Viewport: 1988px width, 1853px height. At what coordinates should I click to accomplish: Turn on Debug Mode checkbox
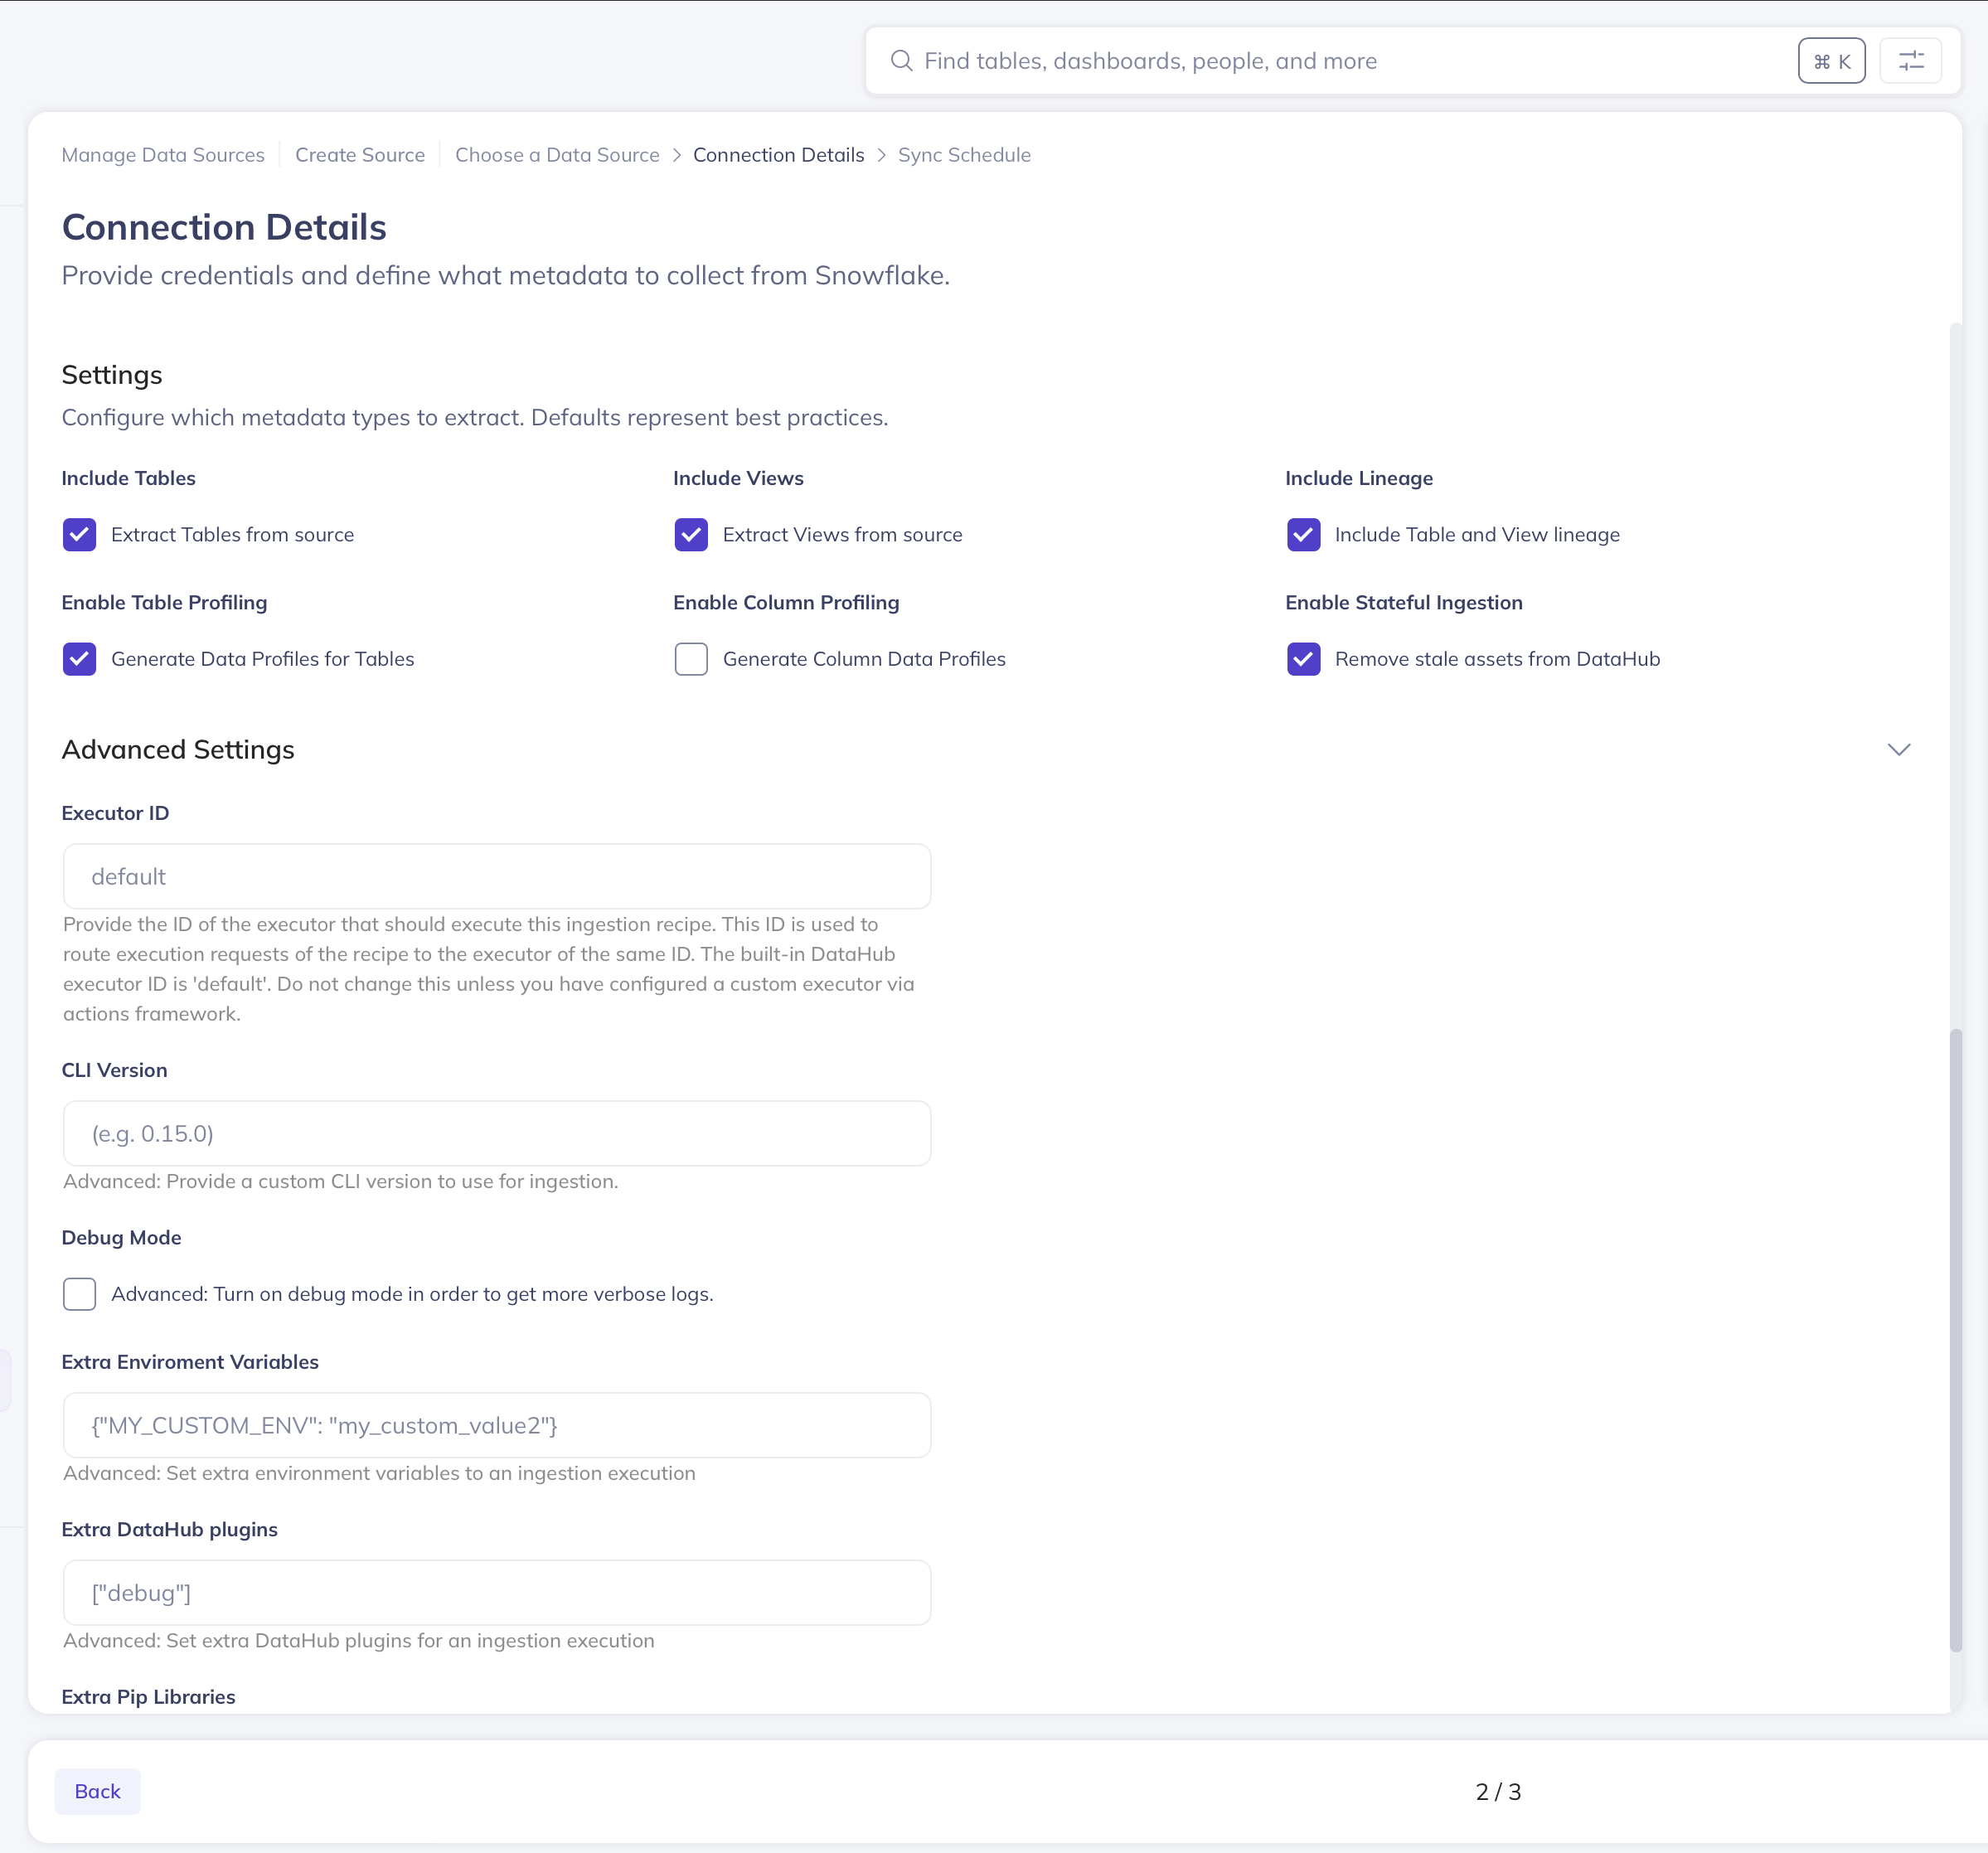[80, 1294]
